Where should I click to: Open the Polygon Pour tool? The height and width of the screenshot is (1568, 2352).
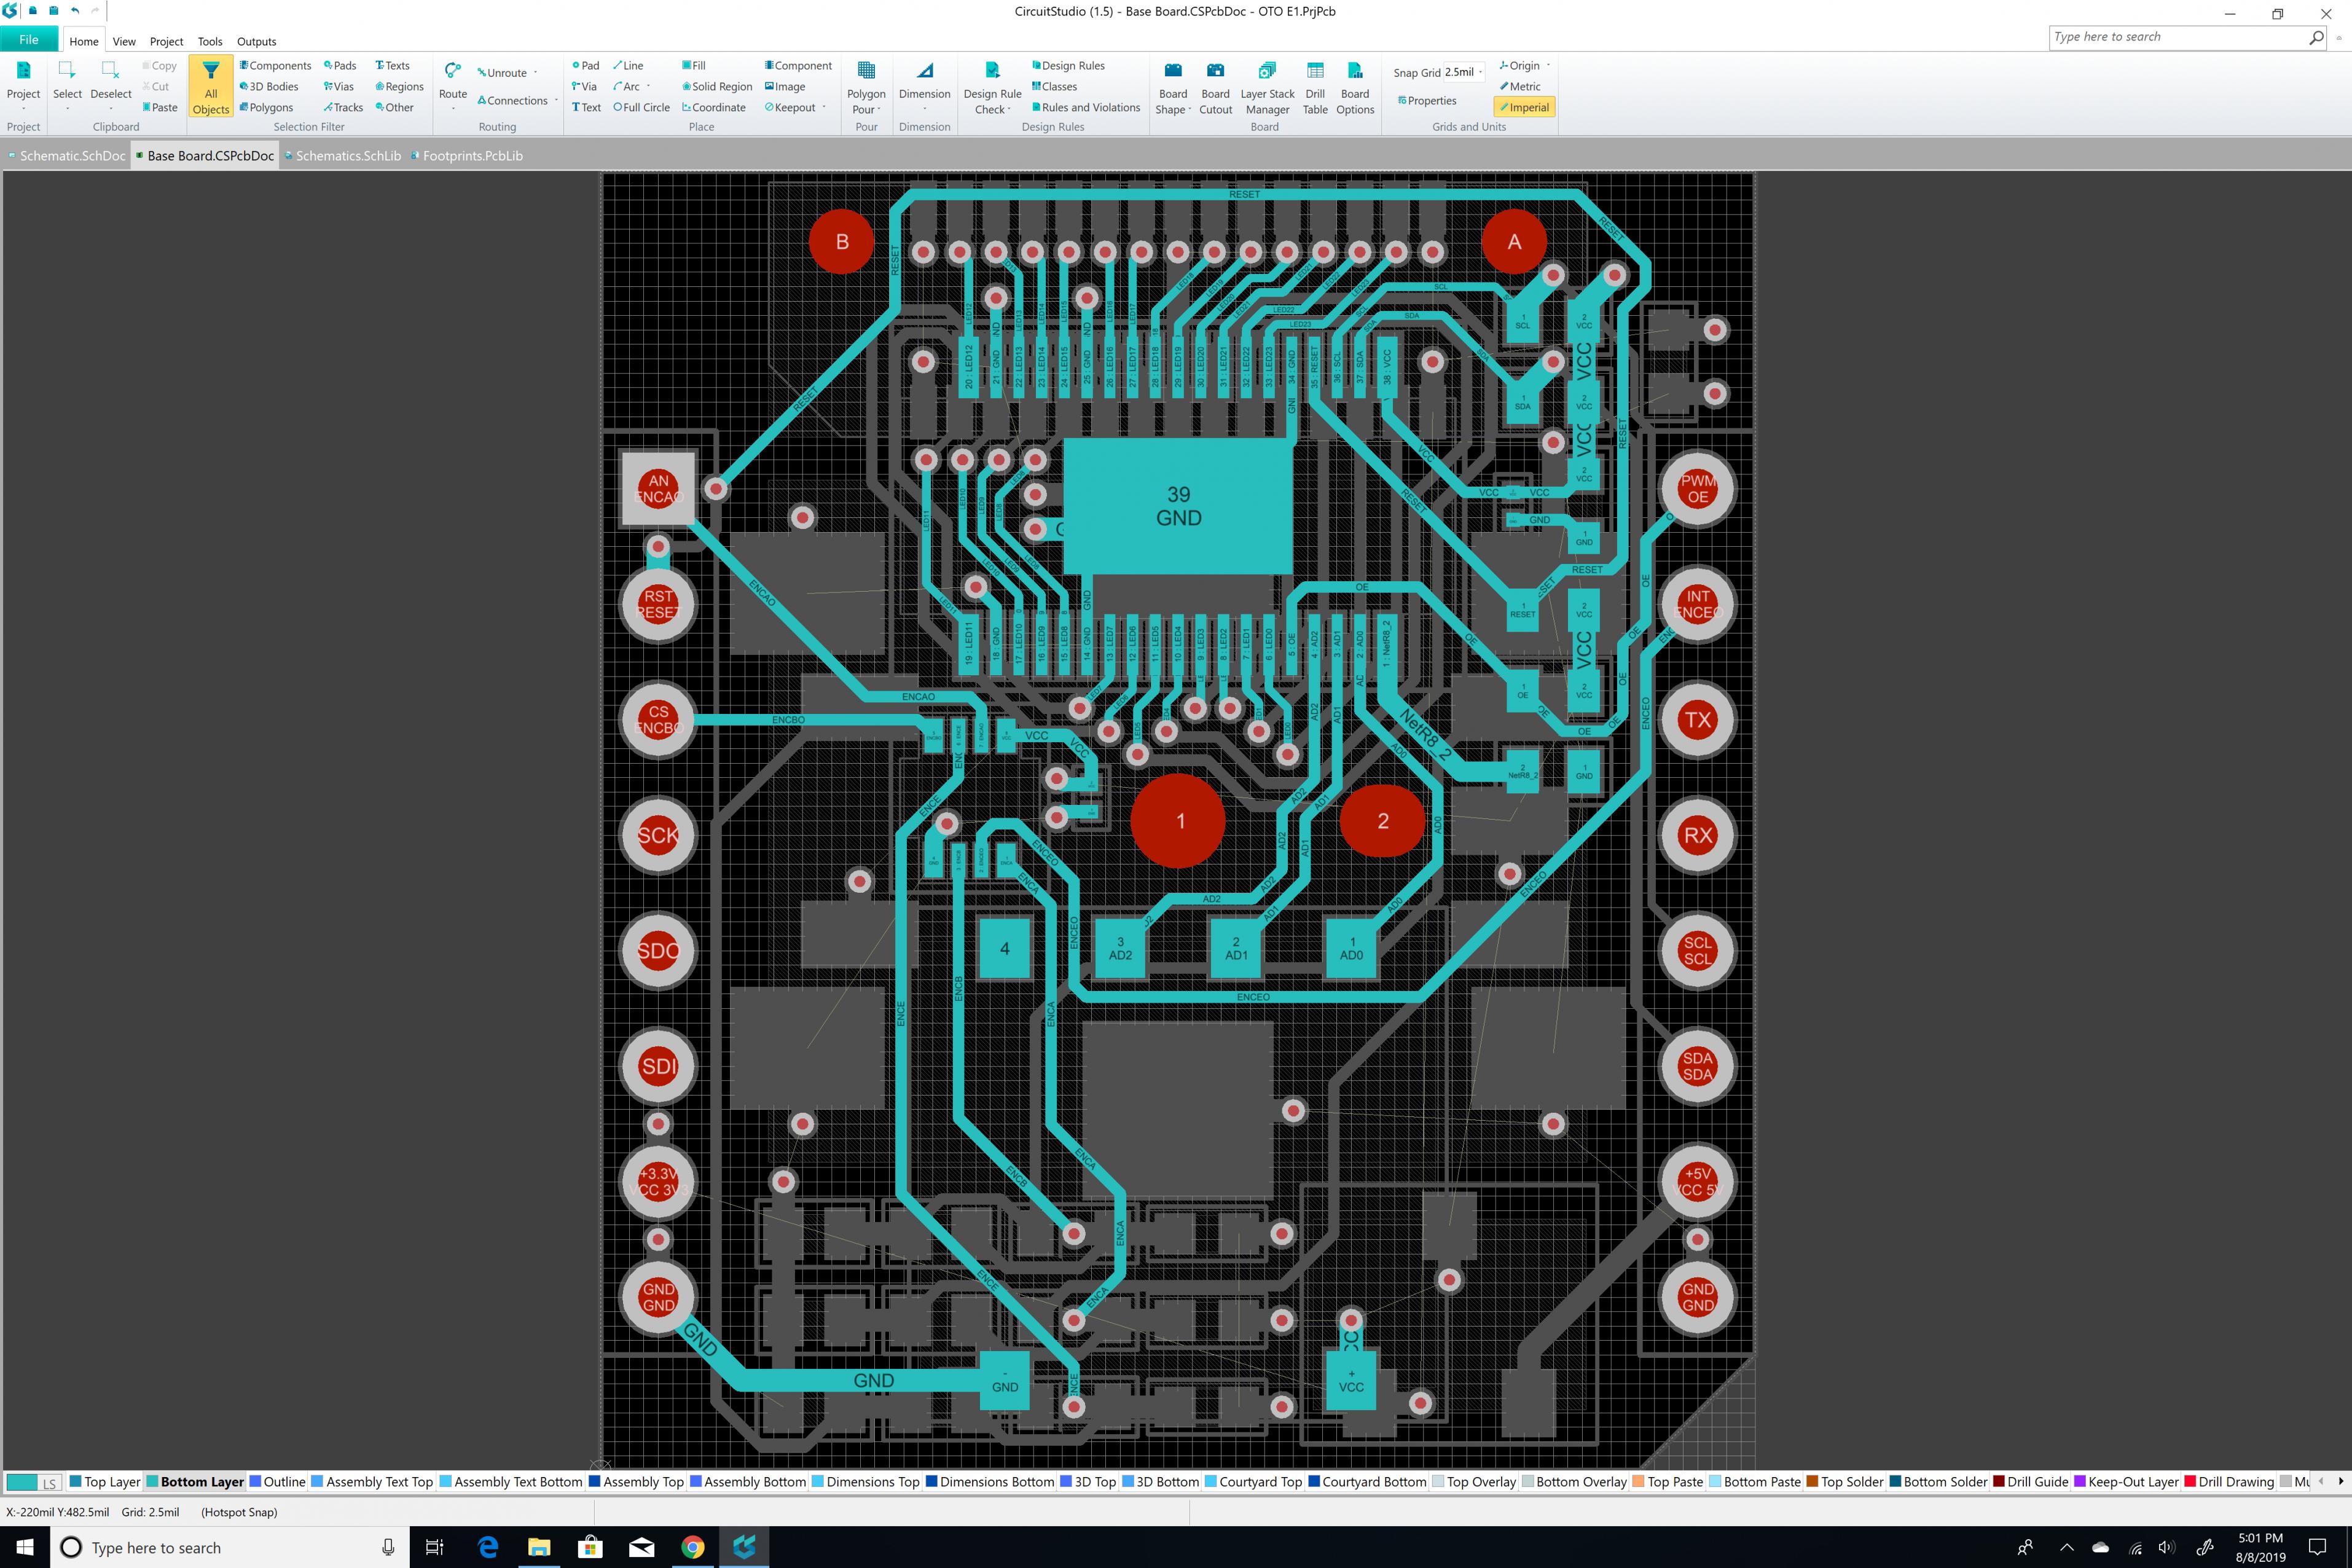click(866, 87)
